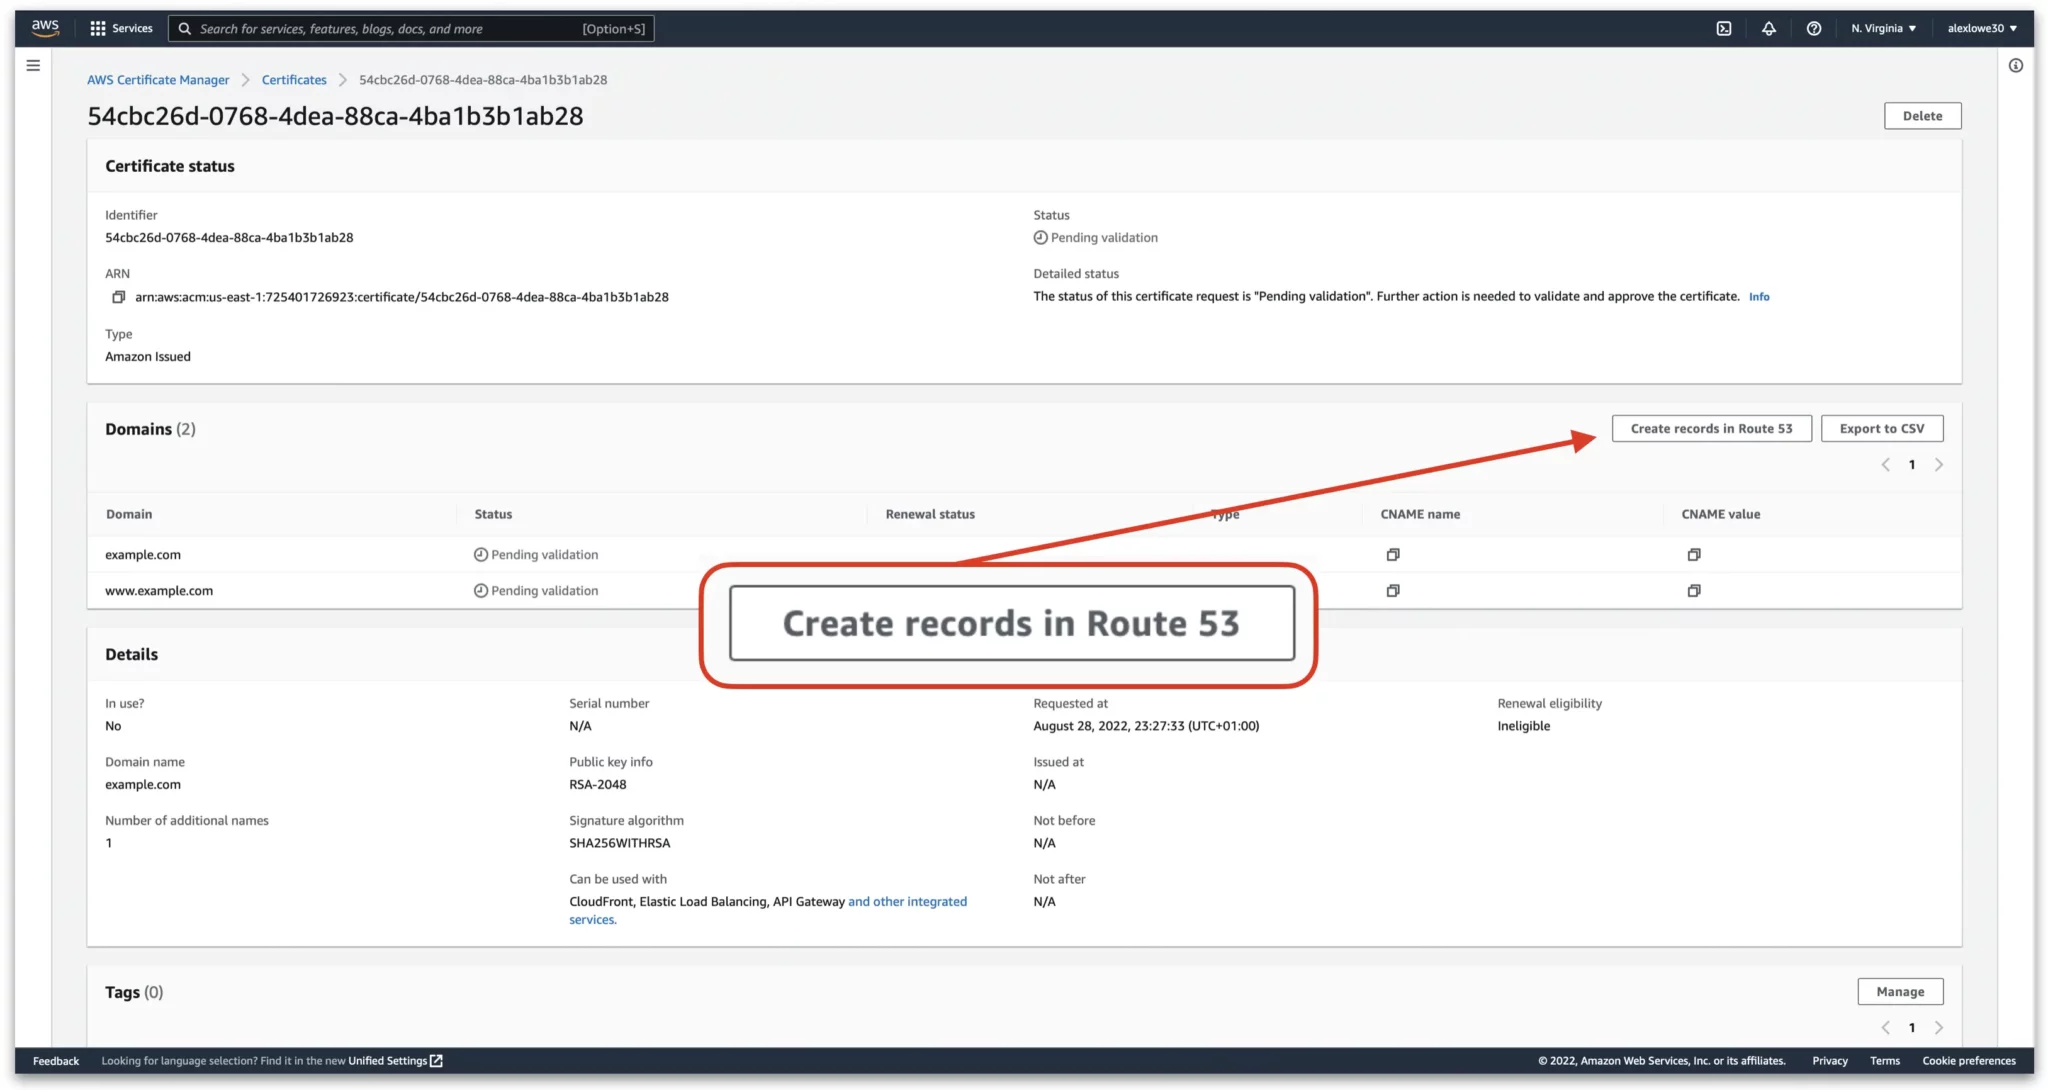Export domains to CSV
The image size is (2048, 1090).
click(1881, 429)
